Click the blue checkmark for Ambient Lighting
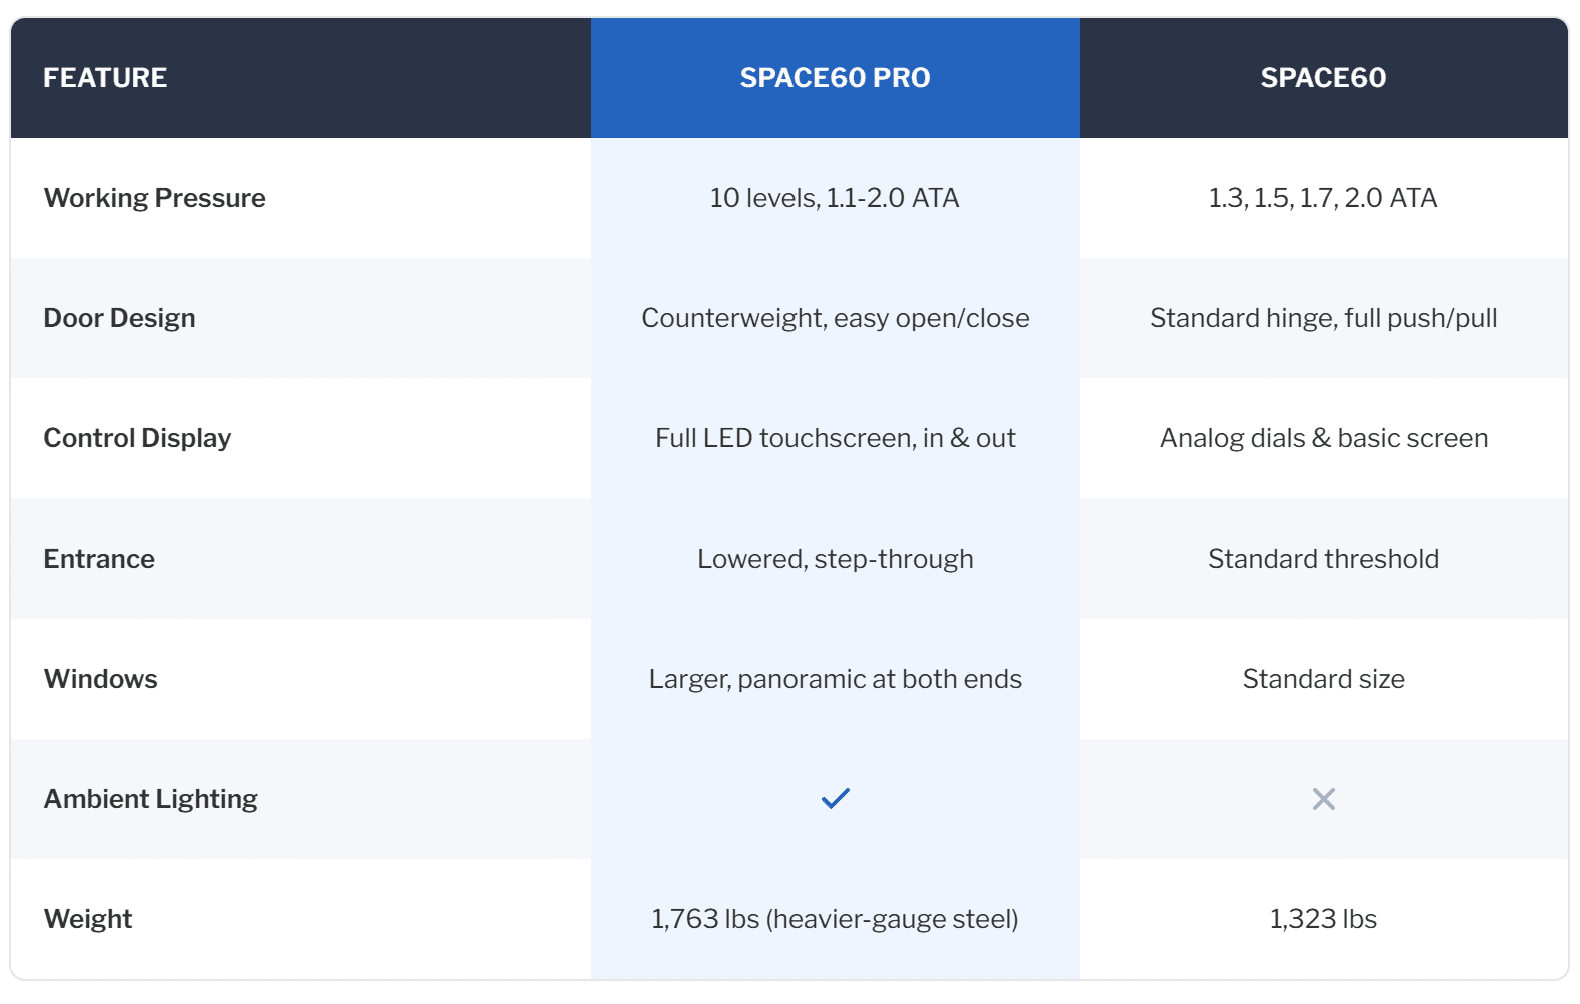Viewport: 1580px width, 1004px height. pos(835,798)
